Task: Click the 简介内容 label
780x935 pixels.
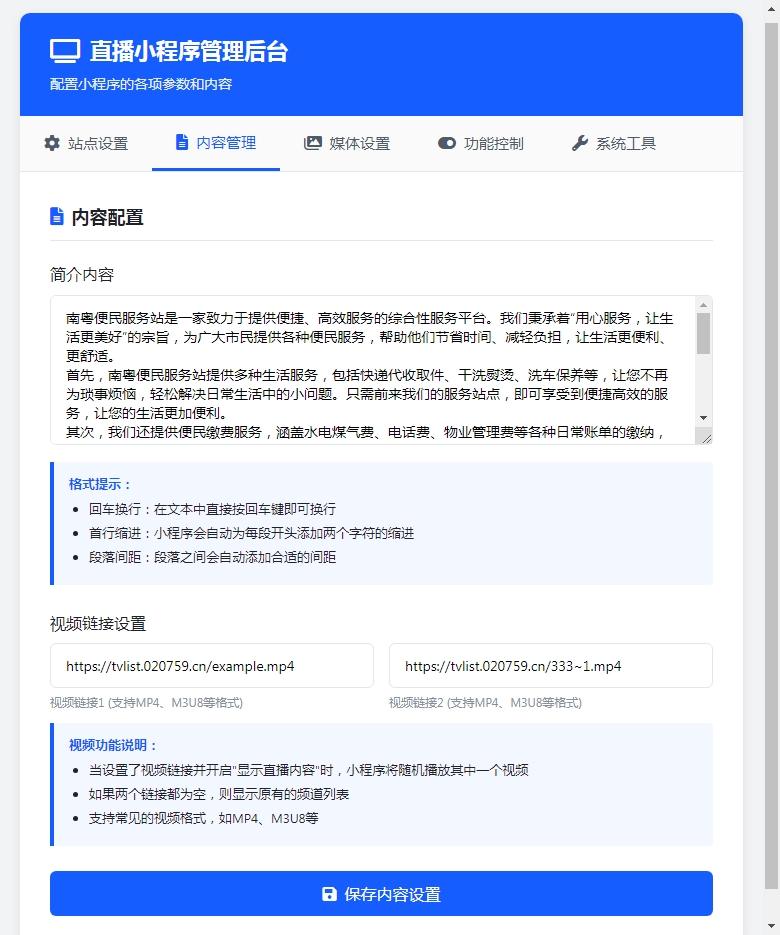Action: click(82, 274)
